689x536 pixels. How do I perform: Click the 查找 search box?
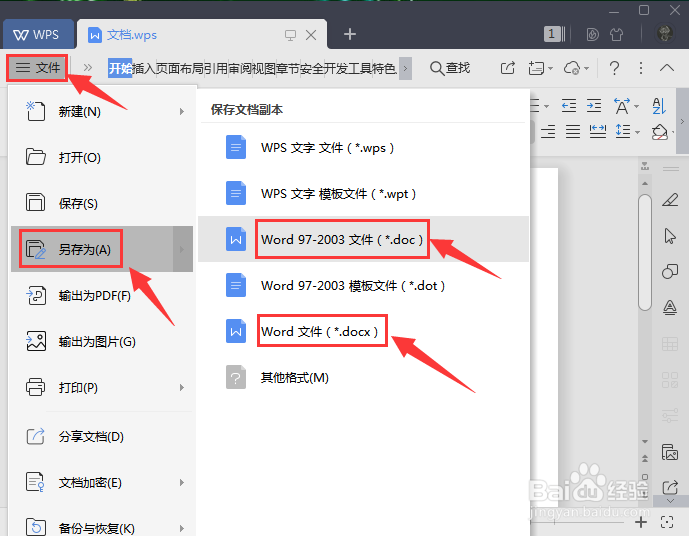pyautogui.click(x=450, y=68)
